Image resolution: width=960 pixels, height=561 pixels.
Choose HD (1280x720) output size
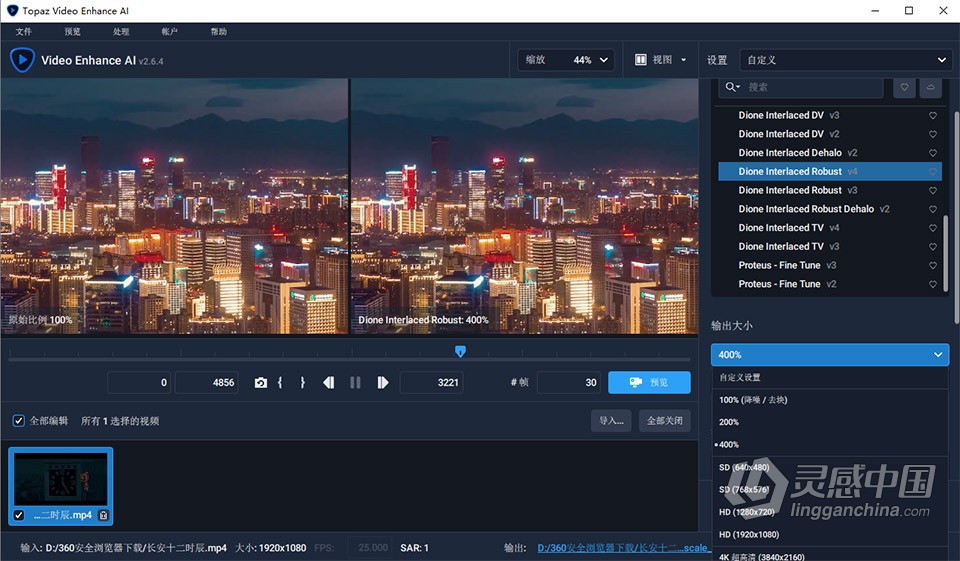click(830, 512)
